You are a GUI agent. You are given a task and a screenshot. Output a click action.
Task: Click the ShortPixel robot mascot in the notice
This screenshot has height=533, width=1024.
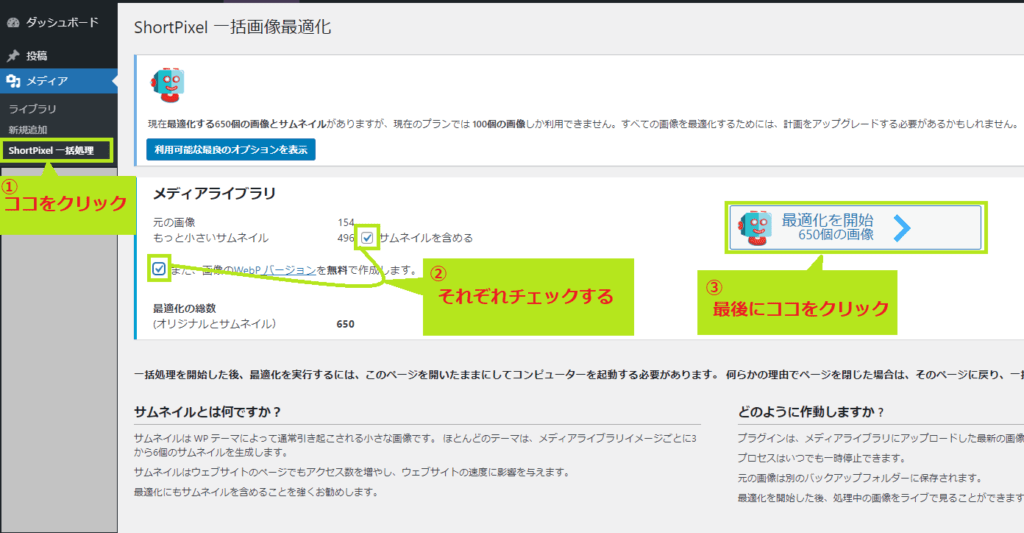click(x=168, y=85)
